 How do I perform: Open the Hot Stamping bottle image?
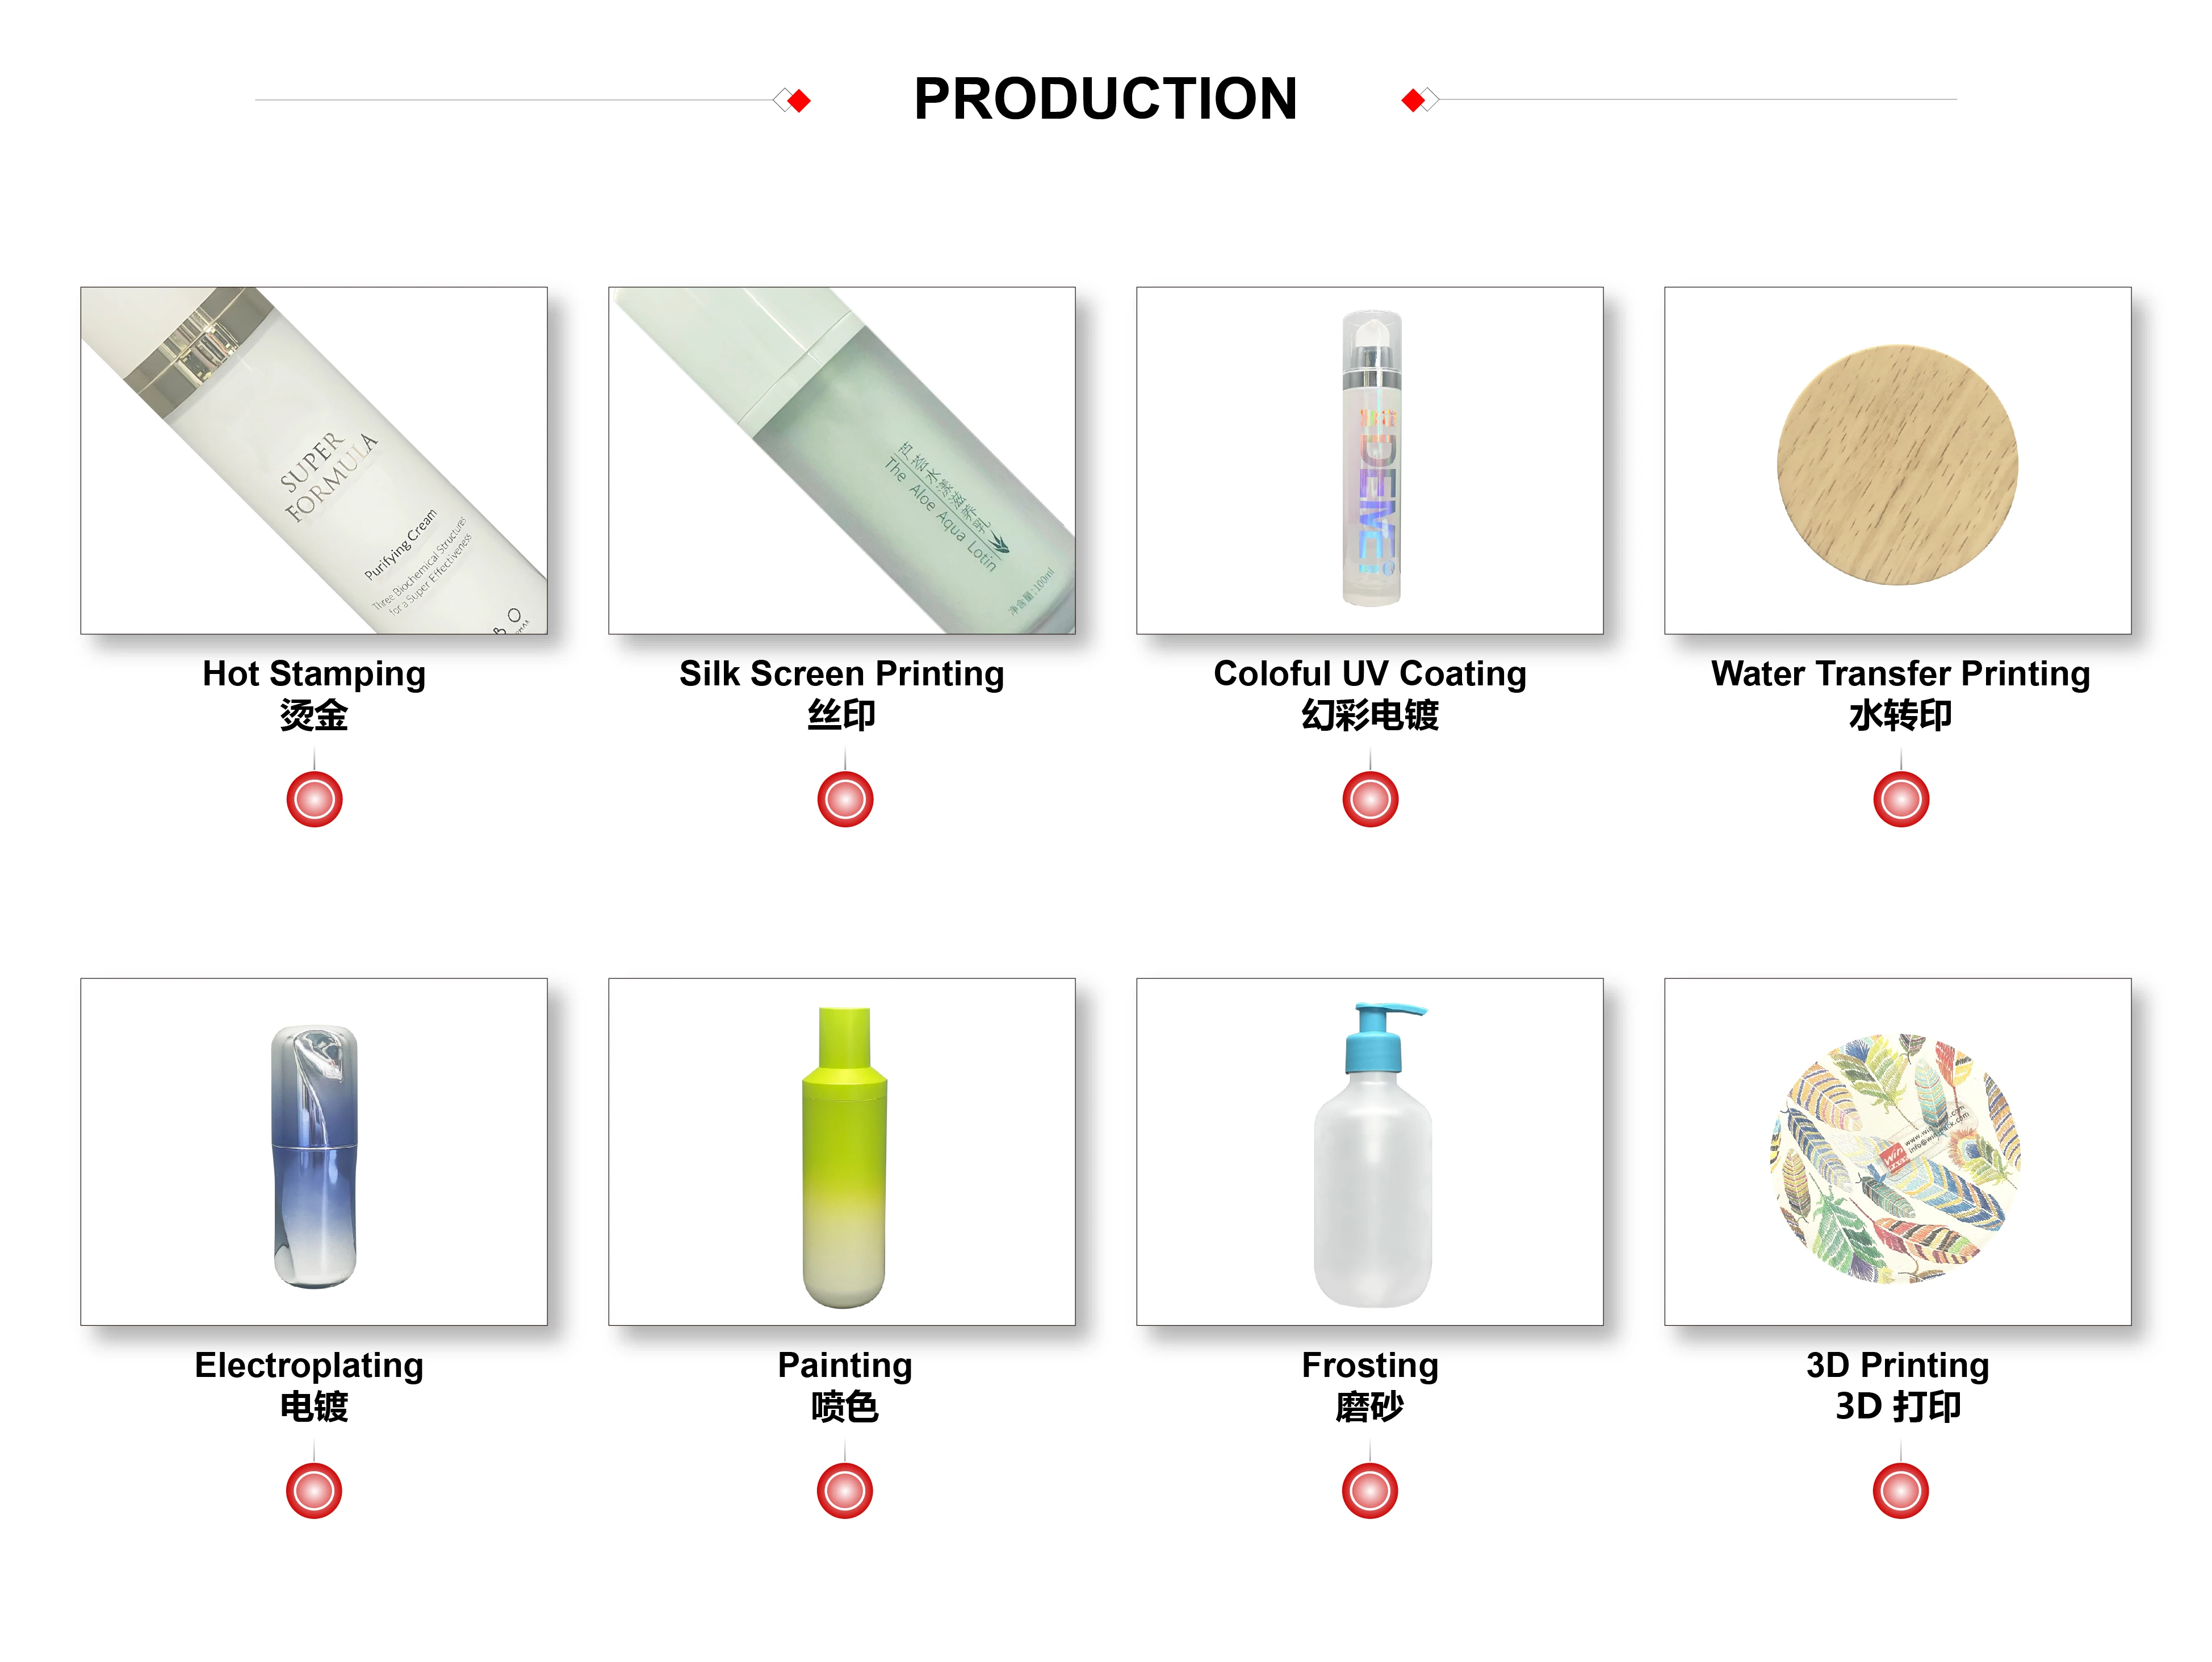coord(314,460)
